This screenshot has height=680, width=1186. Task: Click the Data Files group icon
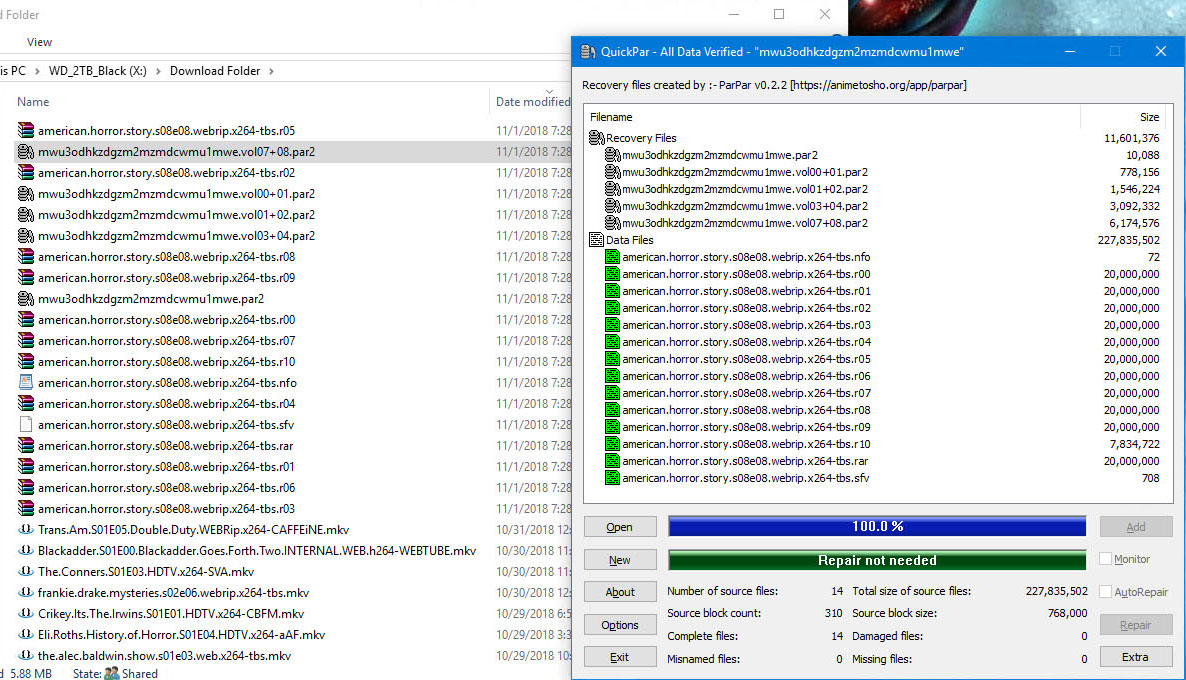[597, 240]
